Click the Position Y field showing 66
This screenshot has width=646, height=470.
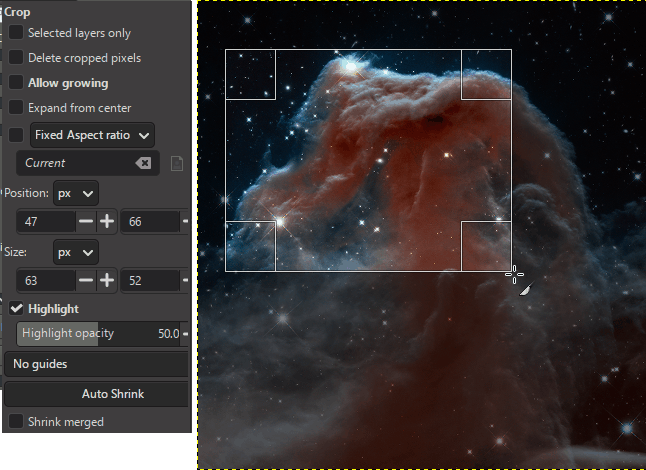pyautogui.click(x=148, y=222)
